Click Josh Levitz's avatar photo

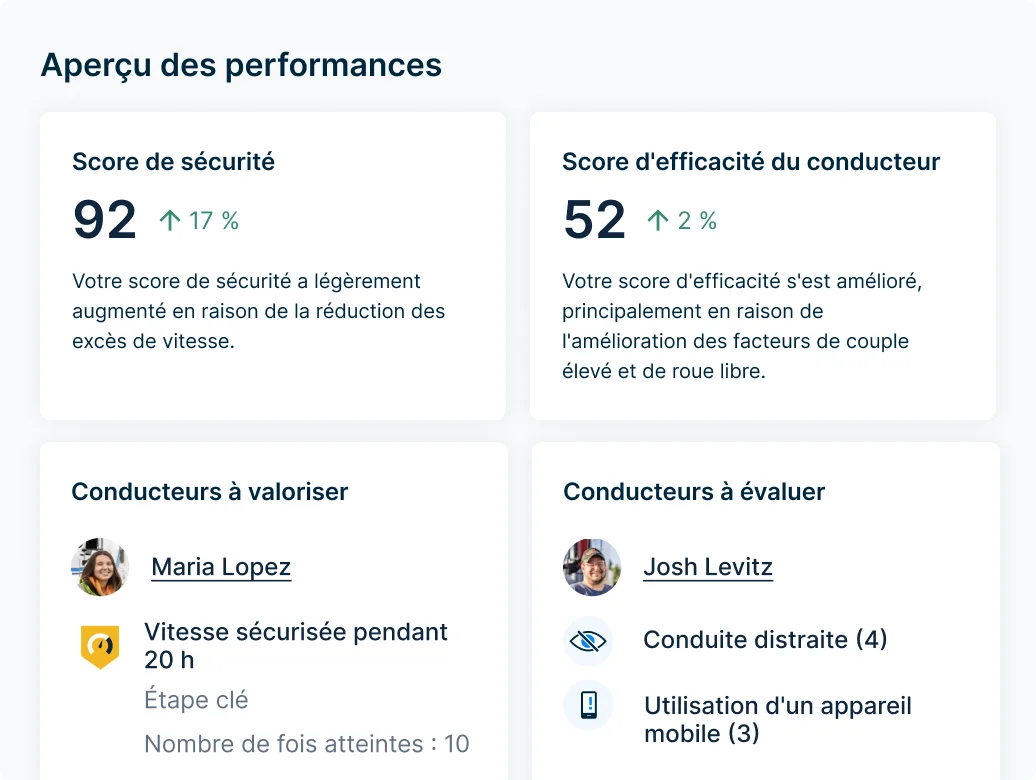click(591, 567)
